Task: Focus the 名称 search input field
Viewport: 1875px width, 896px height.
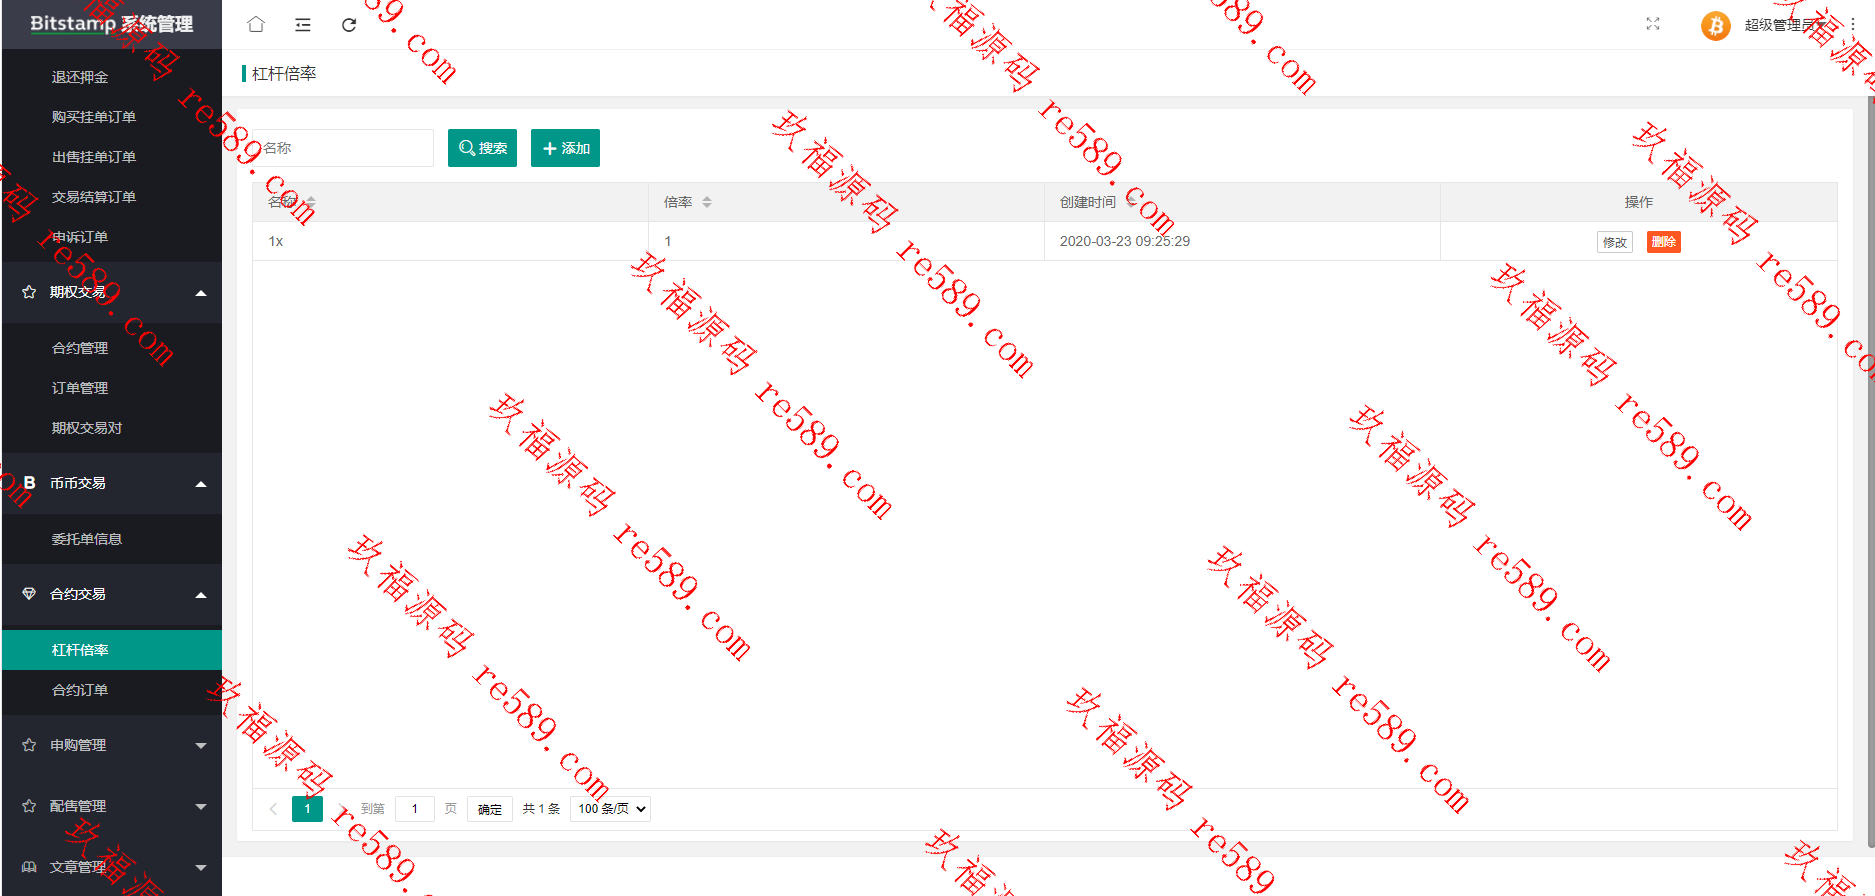Action: point(343,148)
